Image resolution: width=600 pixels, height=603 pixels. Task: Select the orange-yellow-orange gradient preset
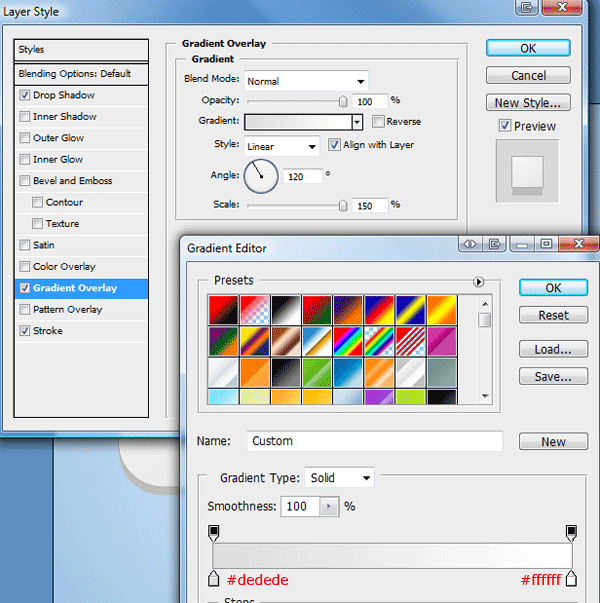pos(442,310)
